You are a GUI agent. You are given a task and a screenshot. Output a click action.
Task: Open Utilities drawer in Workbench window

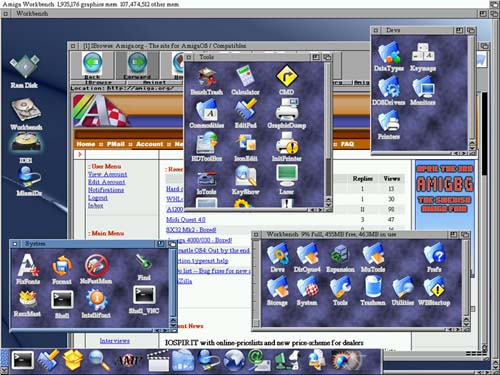(403, 292)
